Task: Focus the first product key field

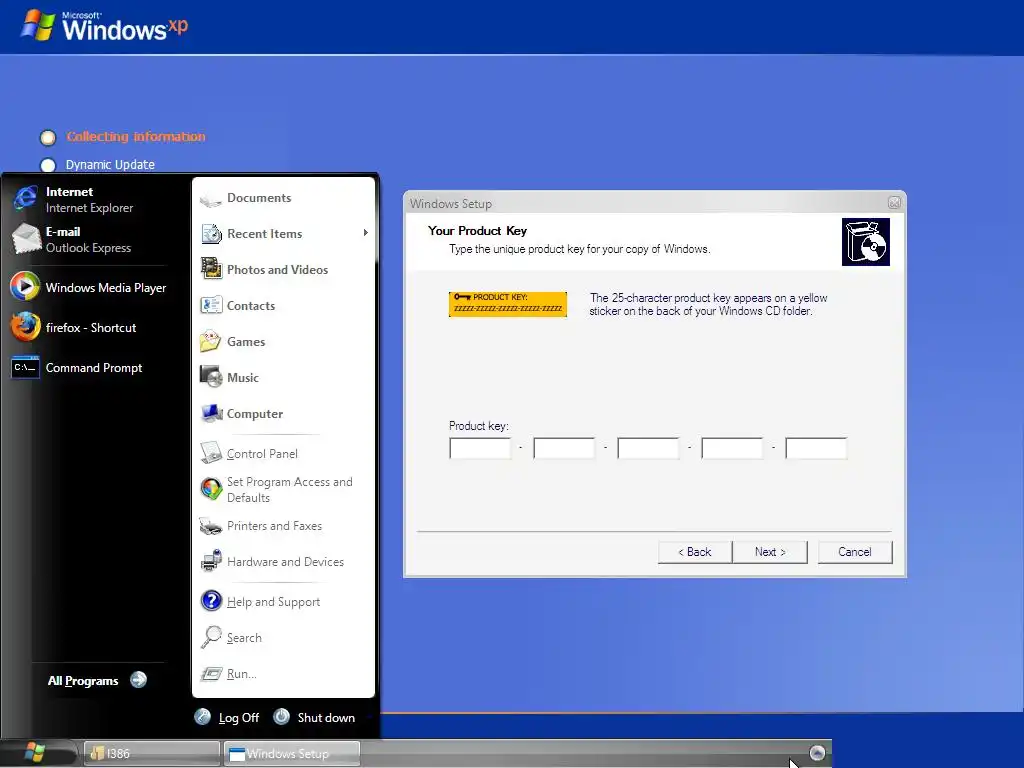Action: coord(480,448)
